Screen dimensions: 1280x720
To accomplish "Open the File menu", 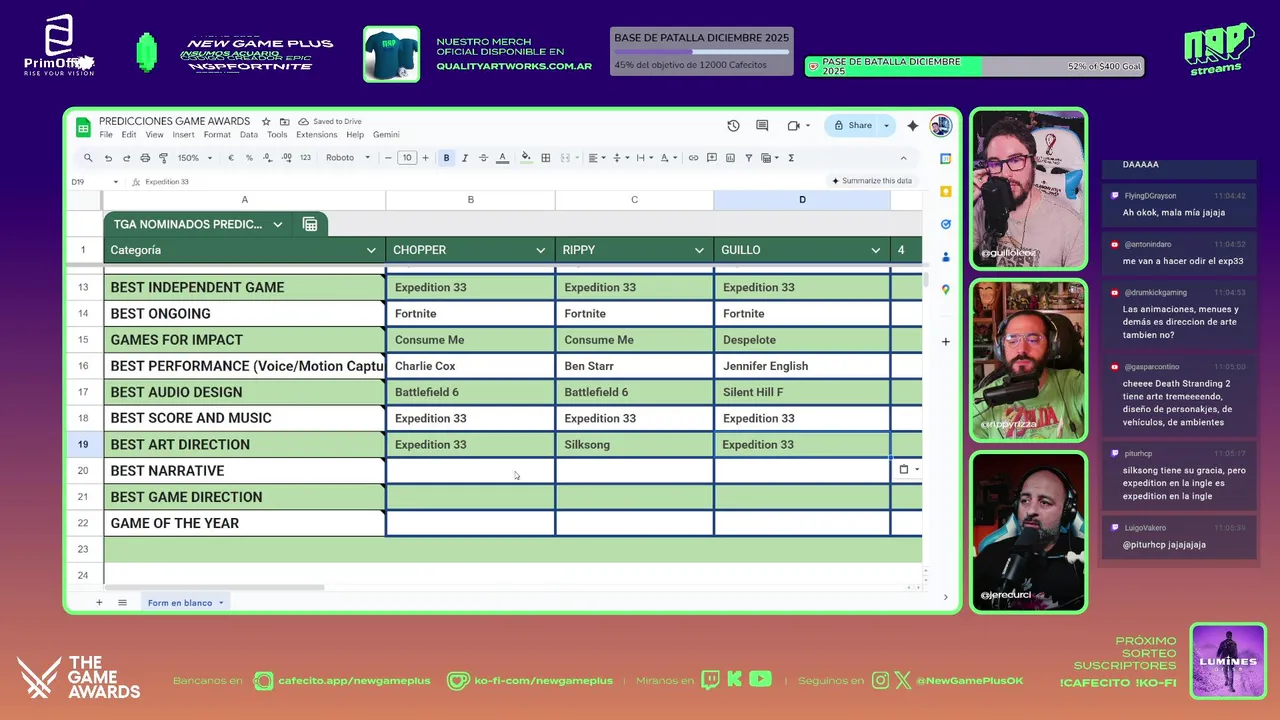I will point(106,135).
